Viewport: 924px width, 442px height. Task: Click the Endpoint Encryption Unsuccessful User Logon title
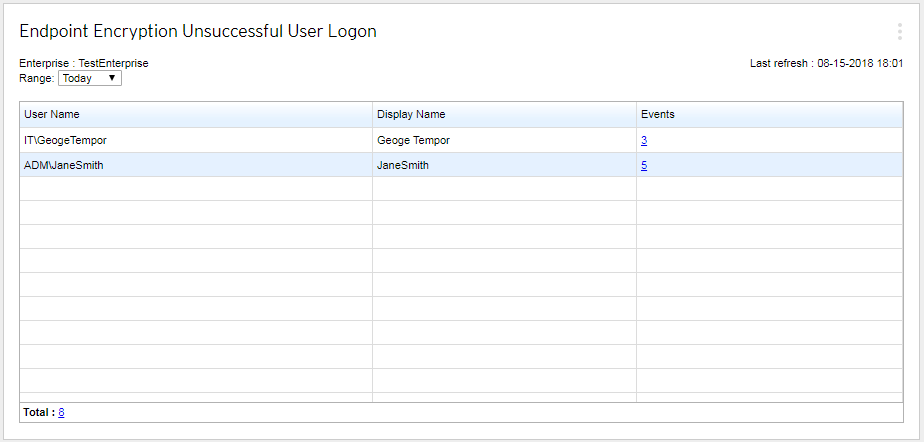(198, 31)
